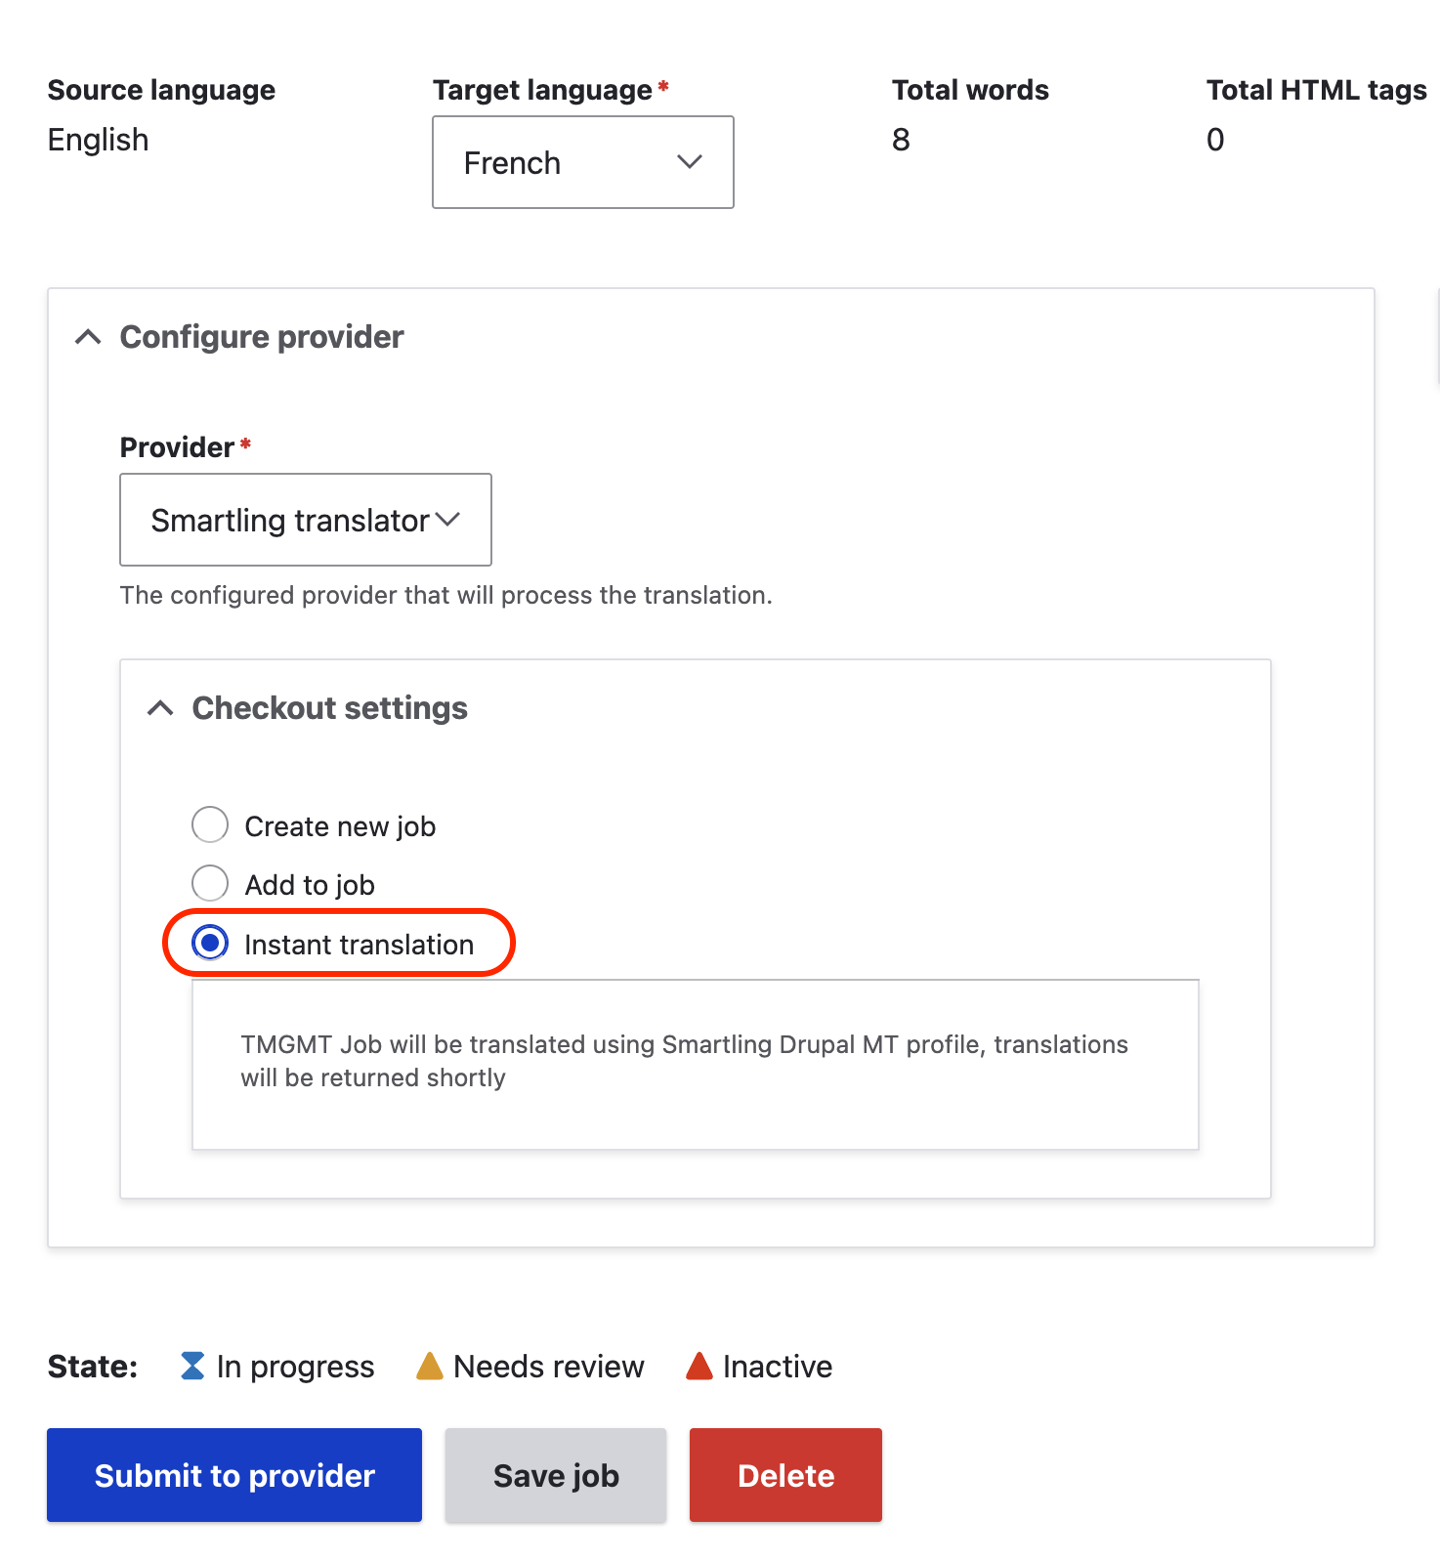
Task: Open the Provider dropdown showing Smartling translator
Action: (305, 519)
